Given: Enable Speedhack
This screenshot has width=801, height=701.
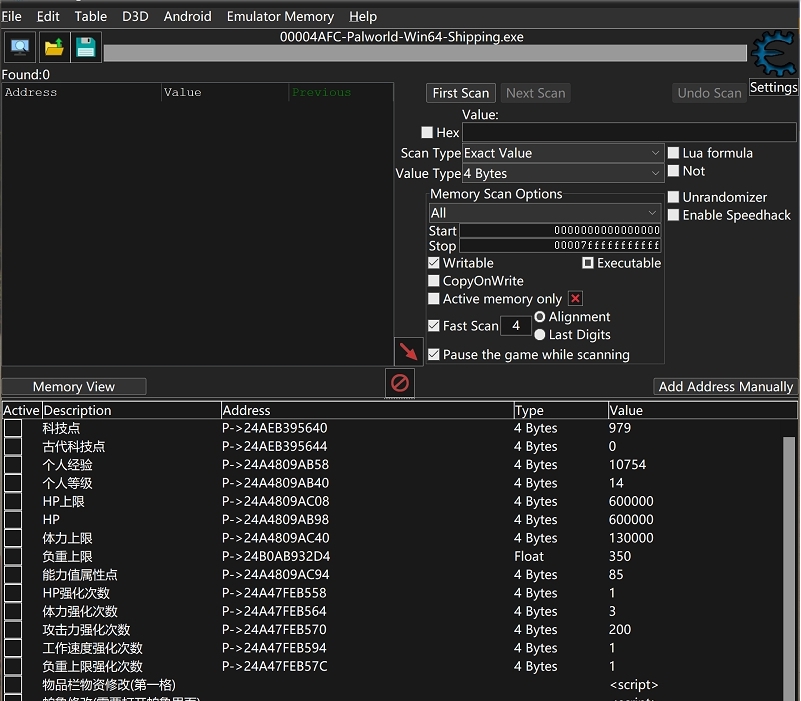Looking at the screenshot, I should (673, 215).
